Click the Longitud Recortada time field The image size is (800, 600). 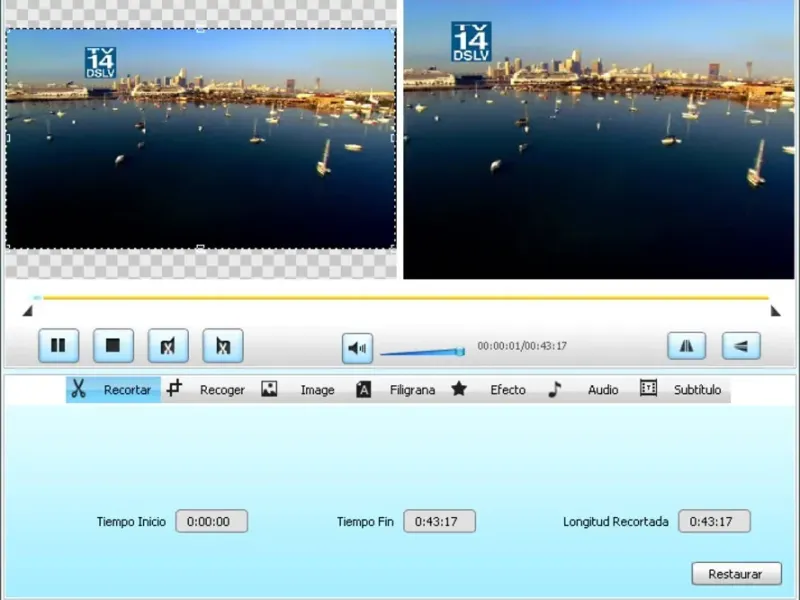point(714,521)
